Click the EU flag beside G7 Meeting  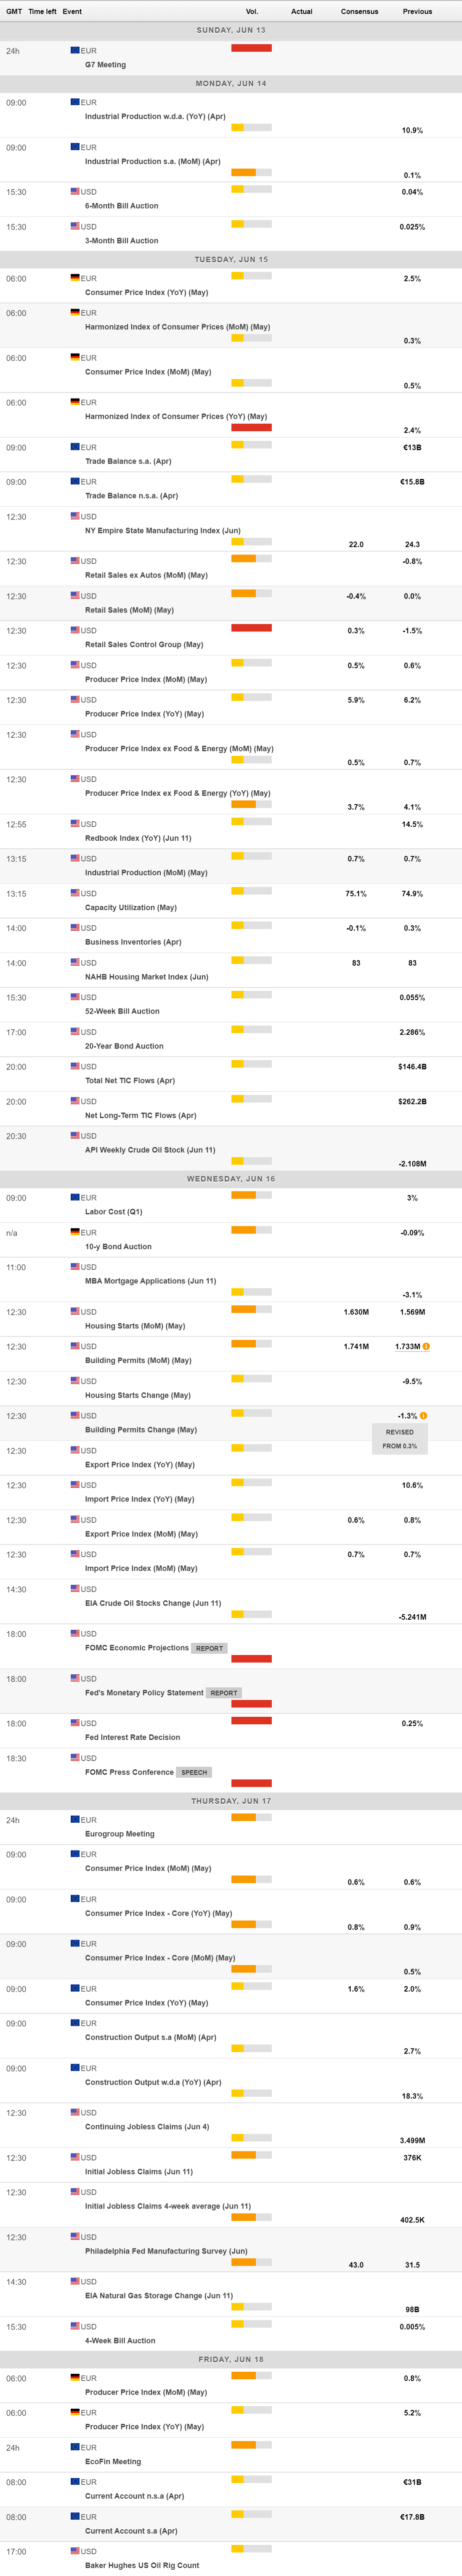[75, 50]
